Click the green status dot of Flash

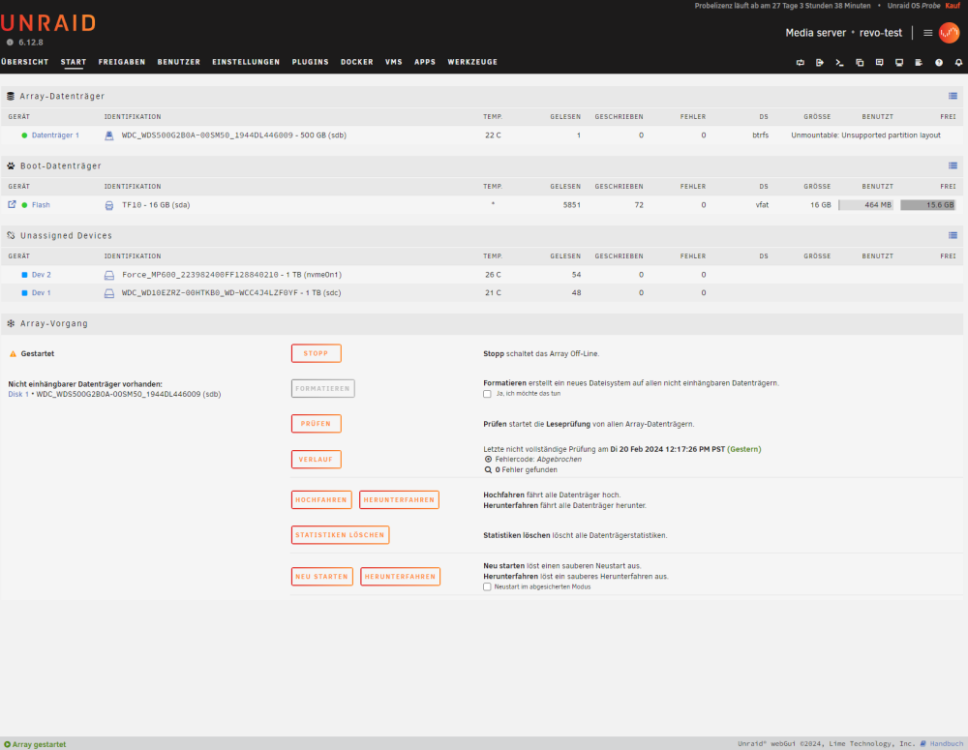(x=25, y=205)
